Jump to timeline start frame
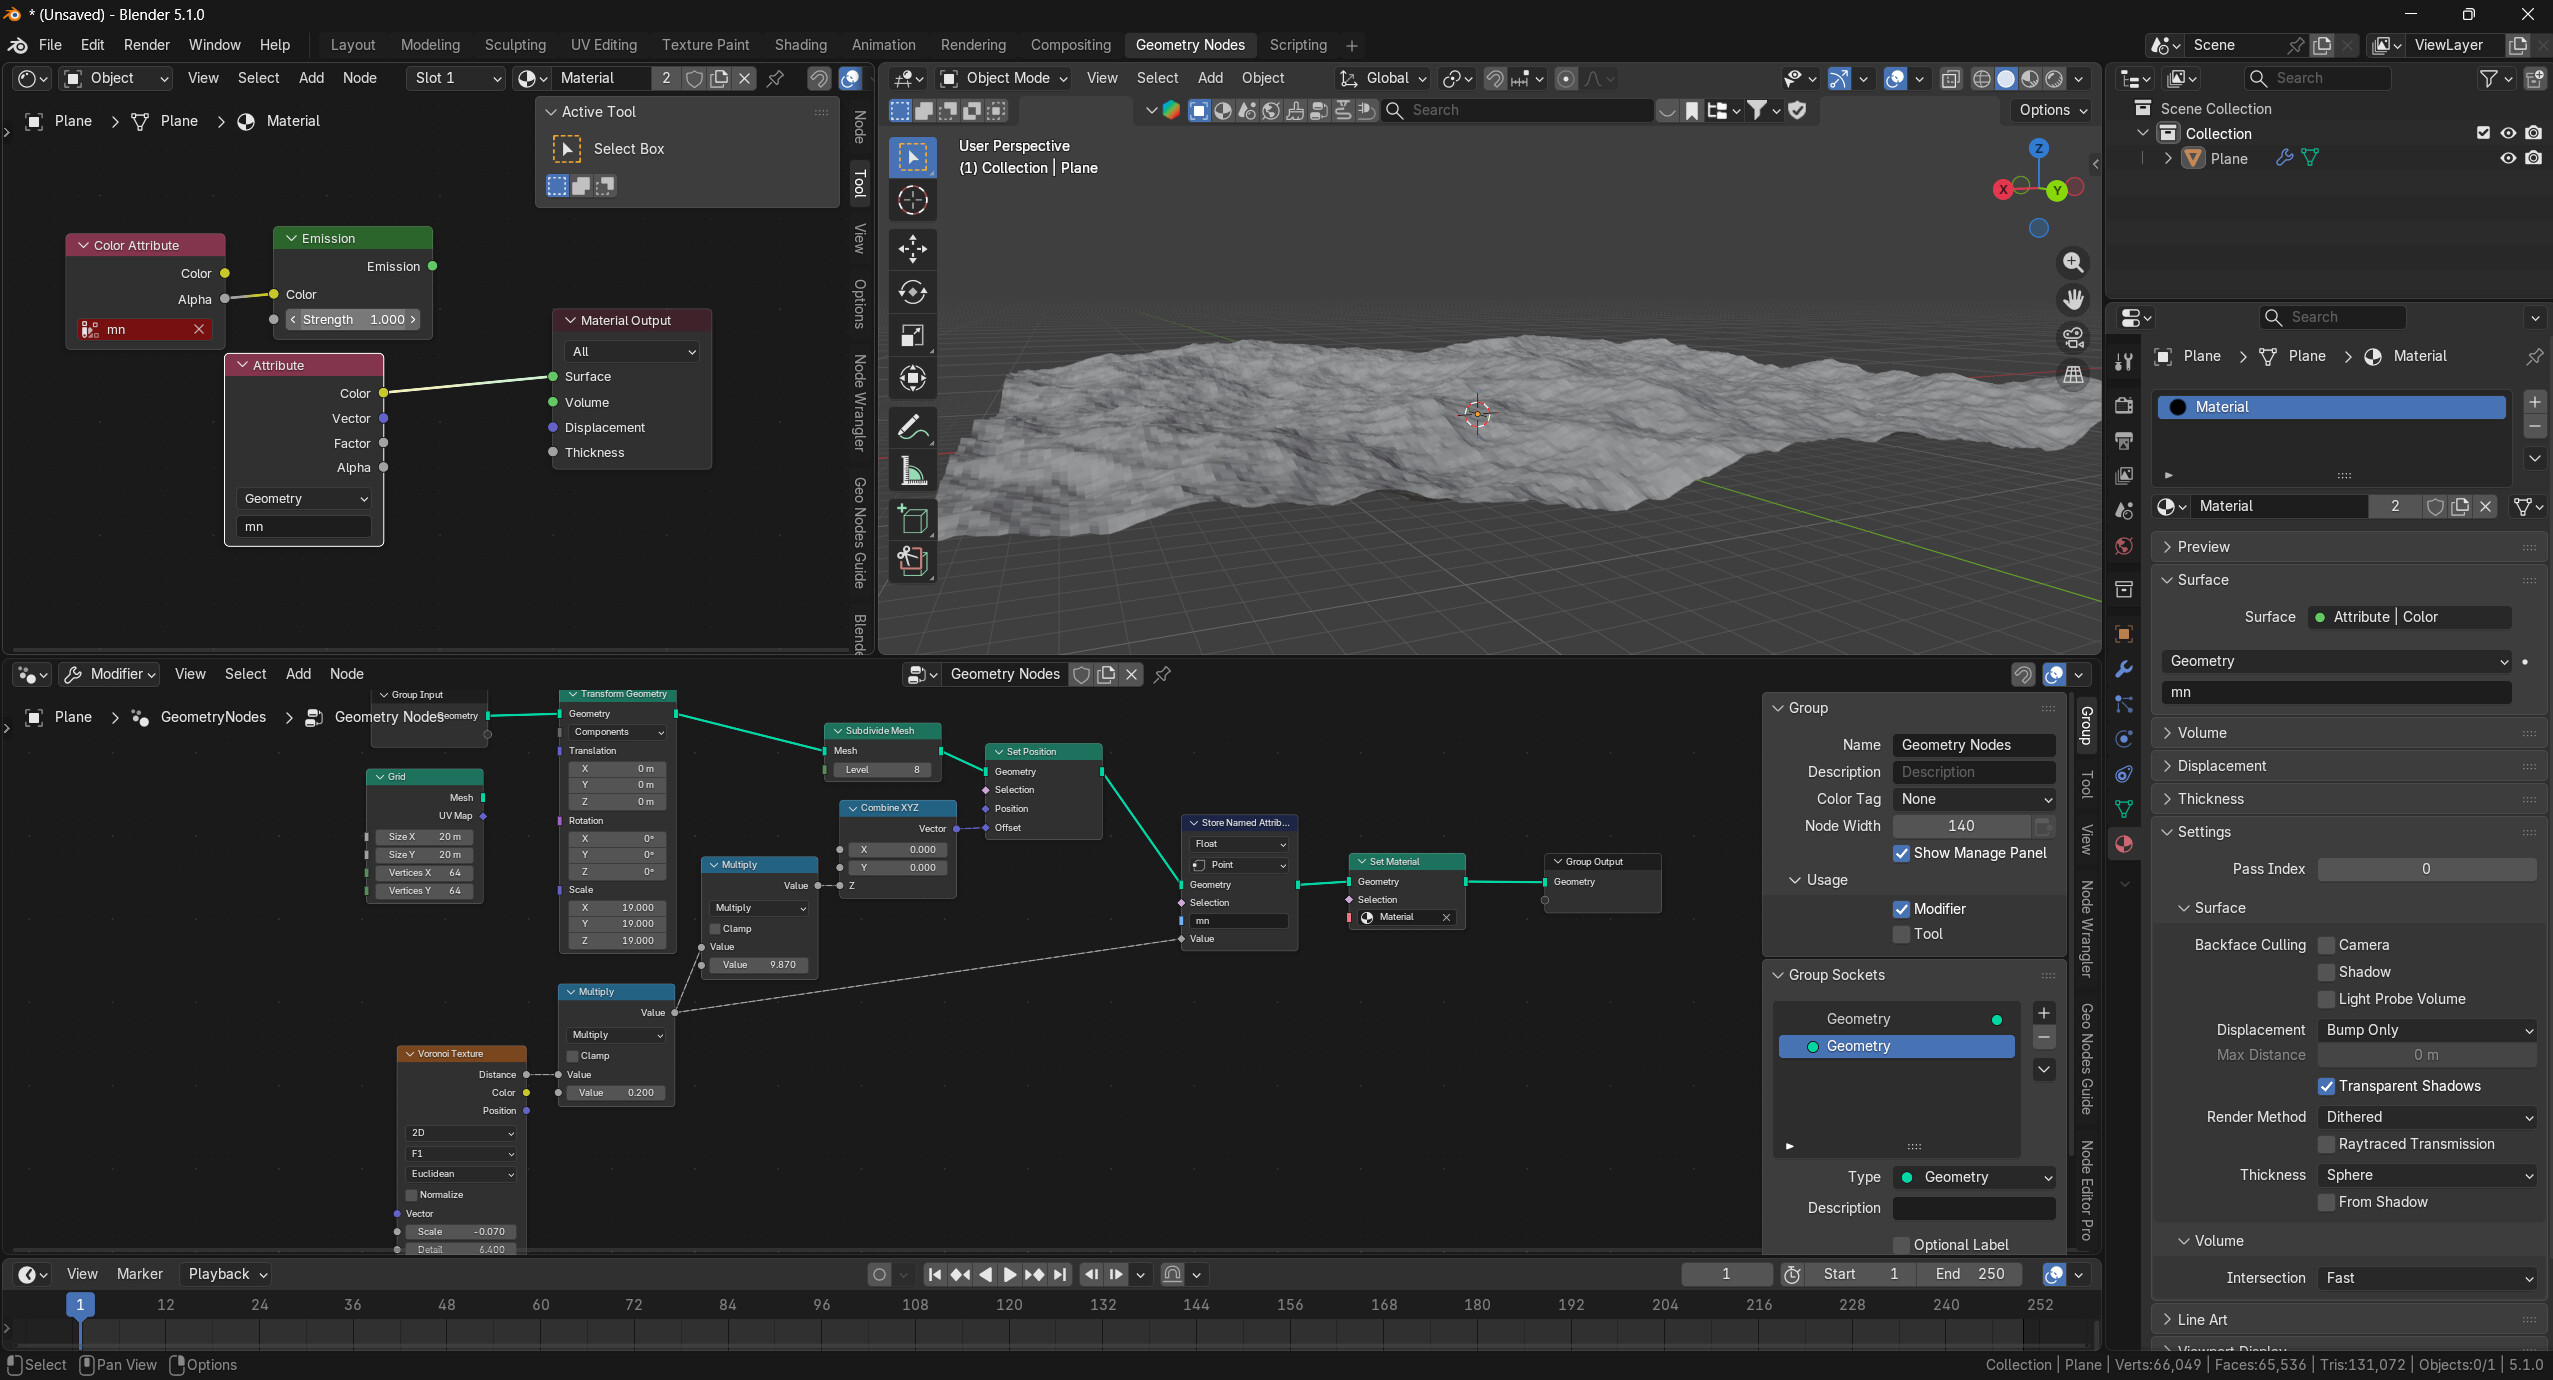The width and height of the screenshot is (2553, 1380). click(934, 1274)
